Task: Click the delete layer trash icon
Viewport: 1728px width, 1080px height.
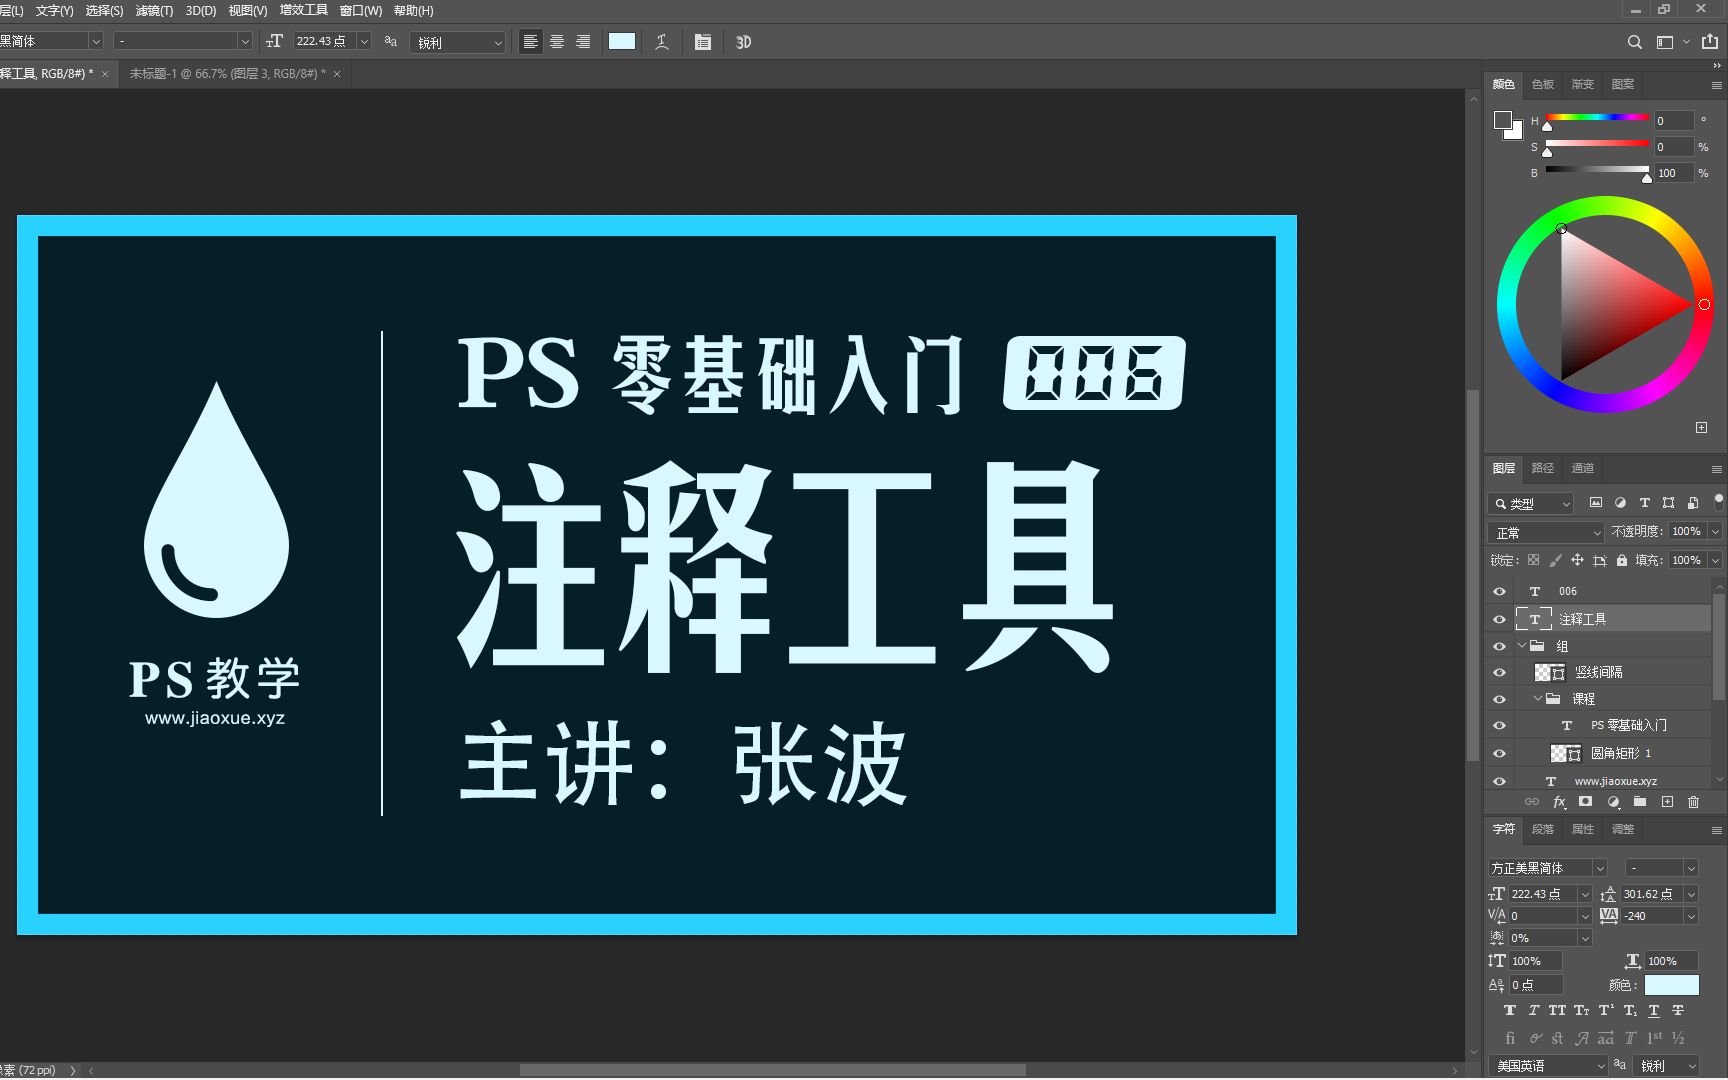Action: point(1693,801)
